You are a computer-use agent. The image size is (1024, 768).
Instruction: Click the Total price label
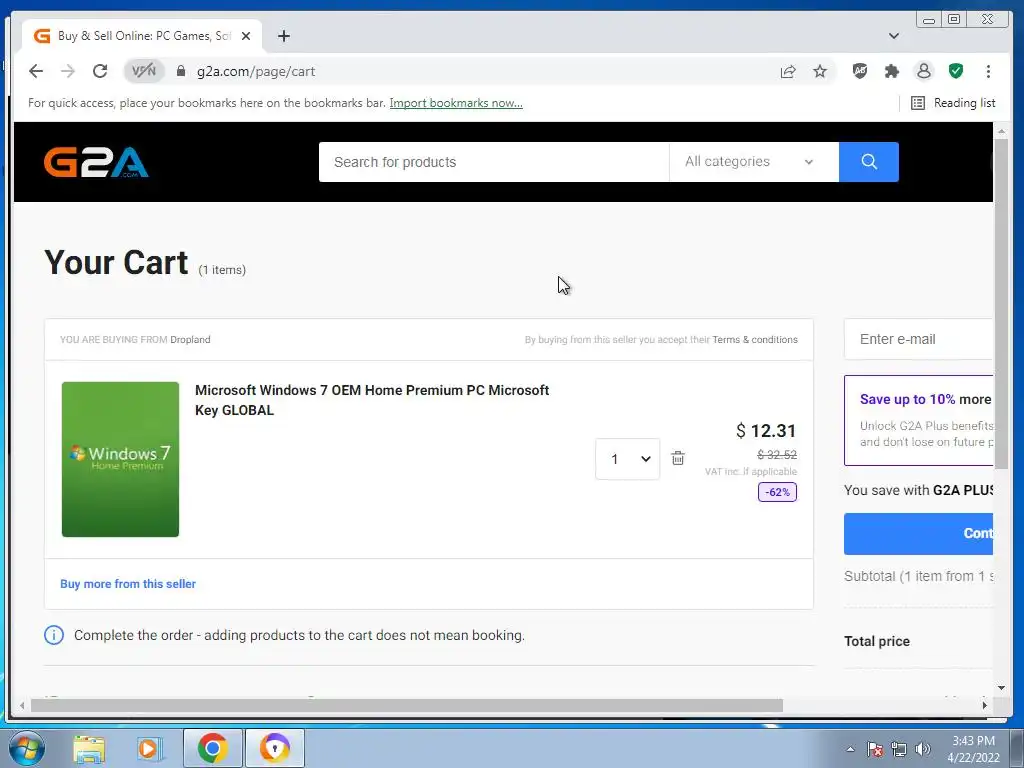point(876,641)
